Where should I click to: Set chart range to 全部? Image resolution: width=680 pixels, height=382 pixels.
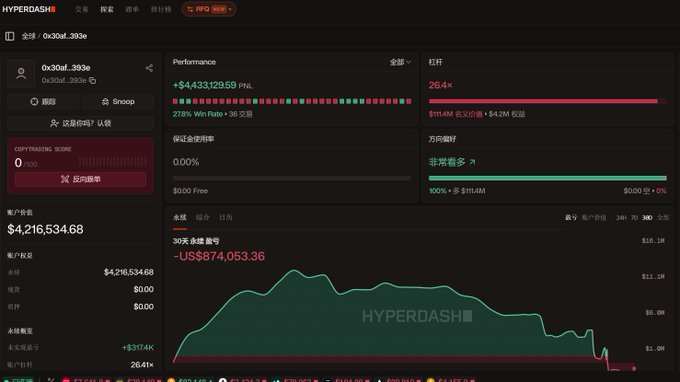coord(663,217)
